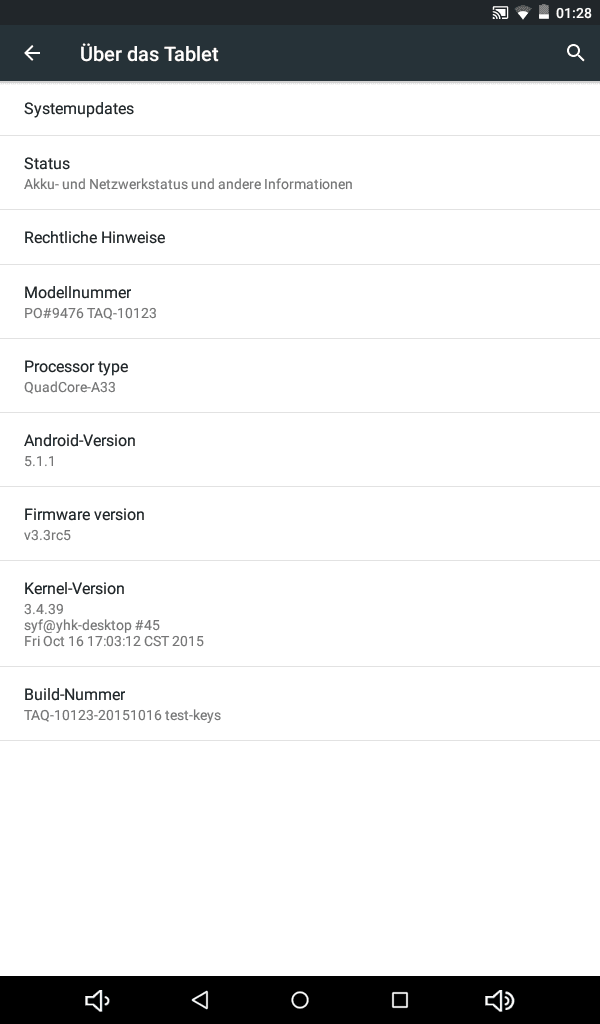Open search with magnifier icon
Viewport: 600px width, 1024px height.
575,53
